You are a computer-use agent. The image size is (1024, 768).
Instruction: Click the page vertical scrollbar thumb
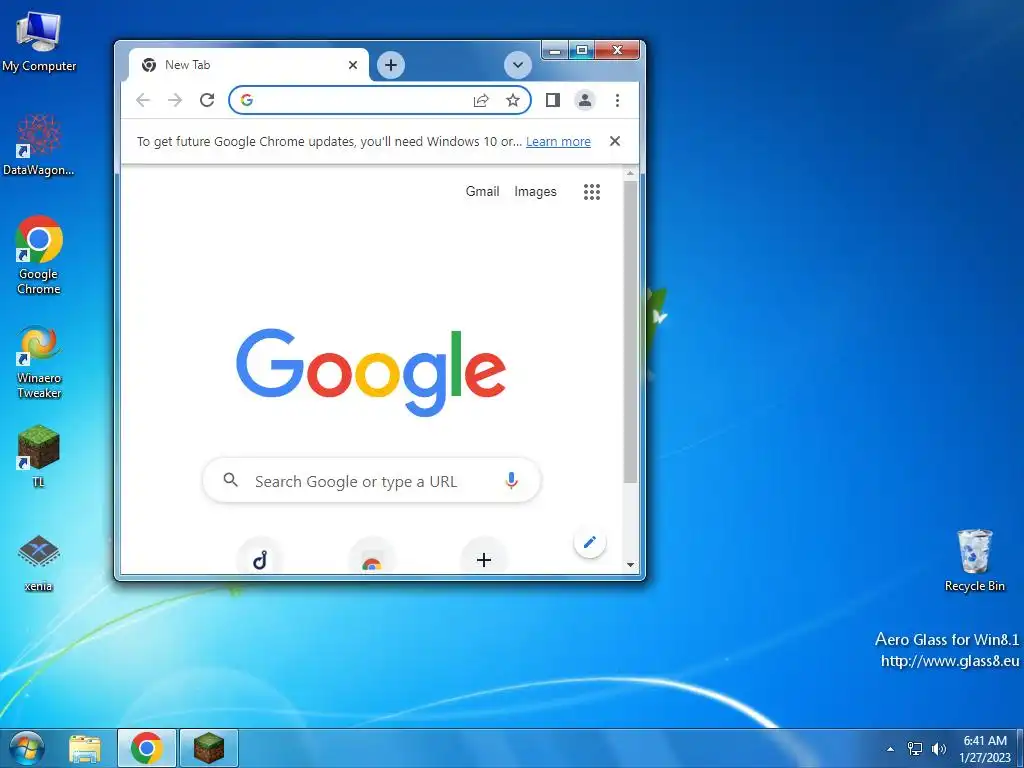point(630,332)
